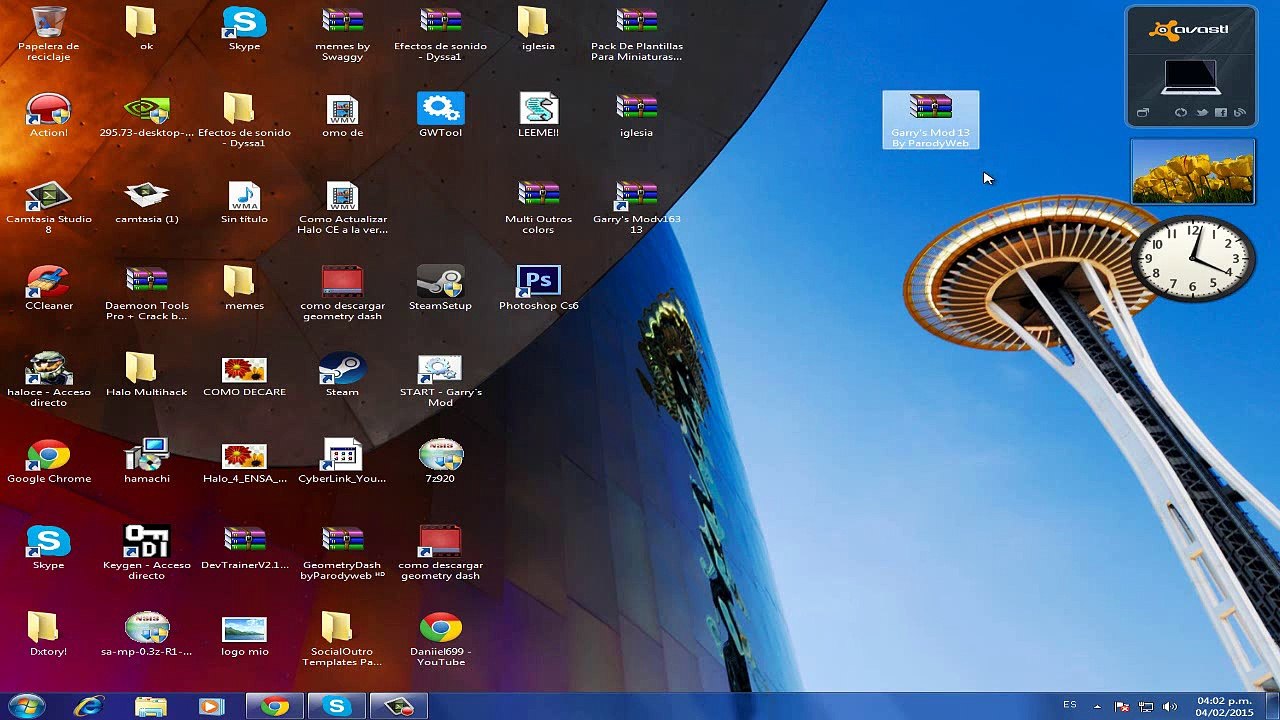This screenshot has height=720, width=1280.
Task: Open the 'ok' folder on the desktop
Action: tap(146, 28)
